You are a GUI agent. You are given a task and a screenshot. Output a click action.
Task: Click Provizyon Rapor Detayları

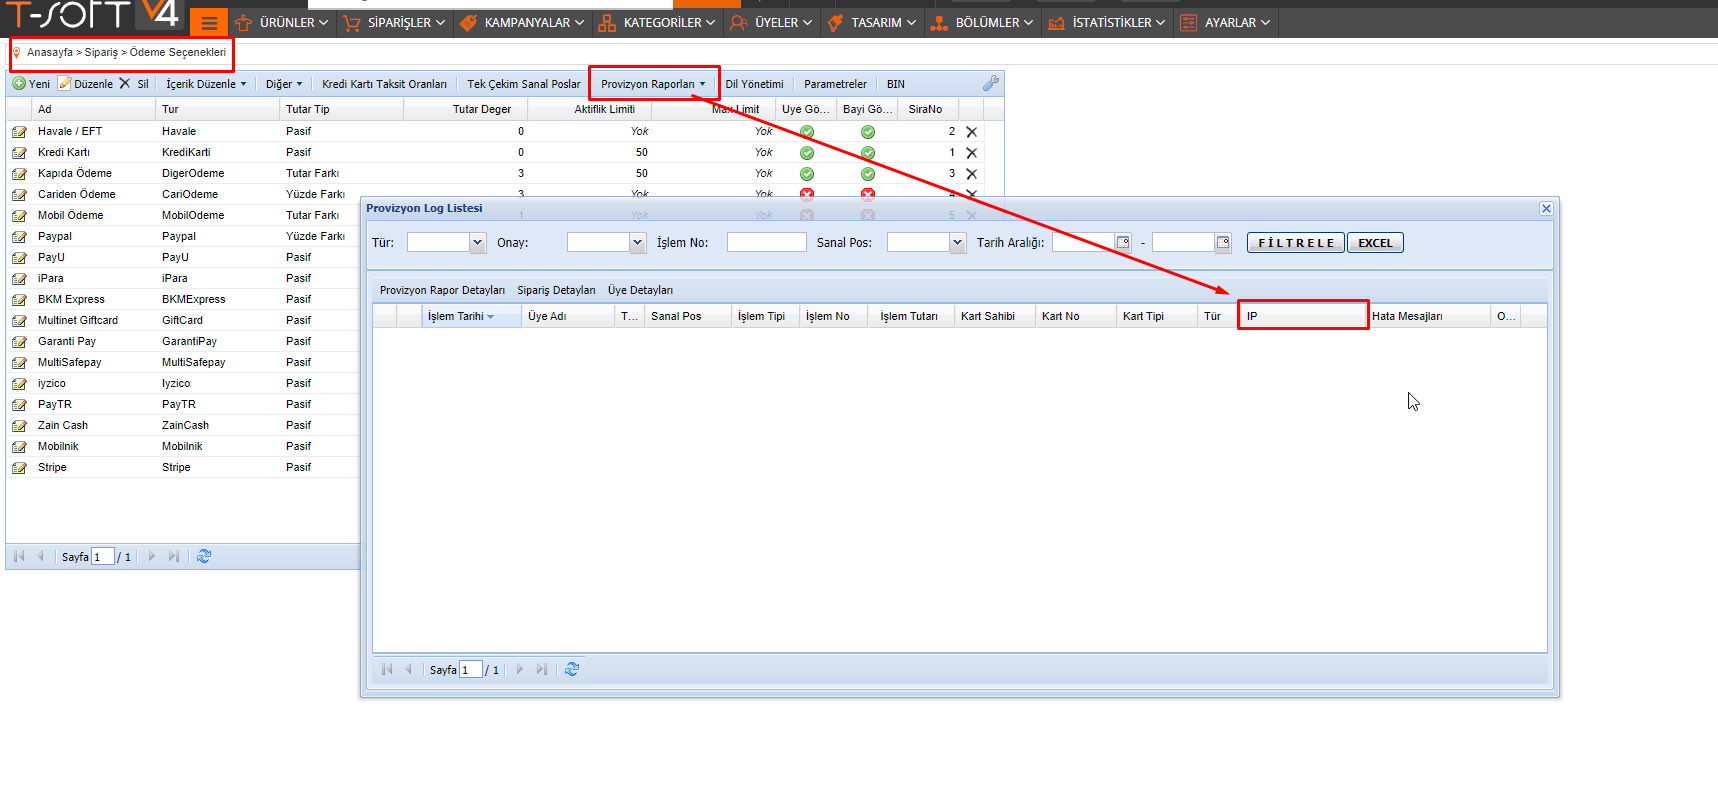pyautogui.click(x=442, y=290)
